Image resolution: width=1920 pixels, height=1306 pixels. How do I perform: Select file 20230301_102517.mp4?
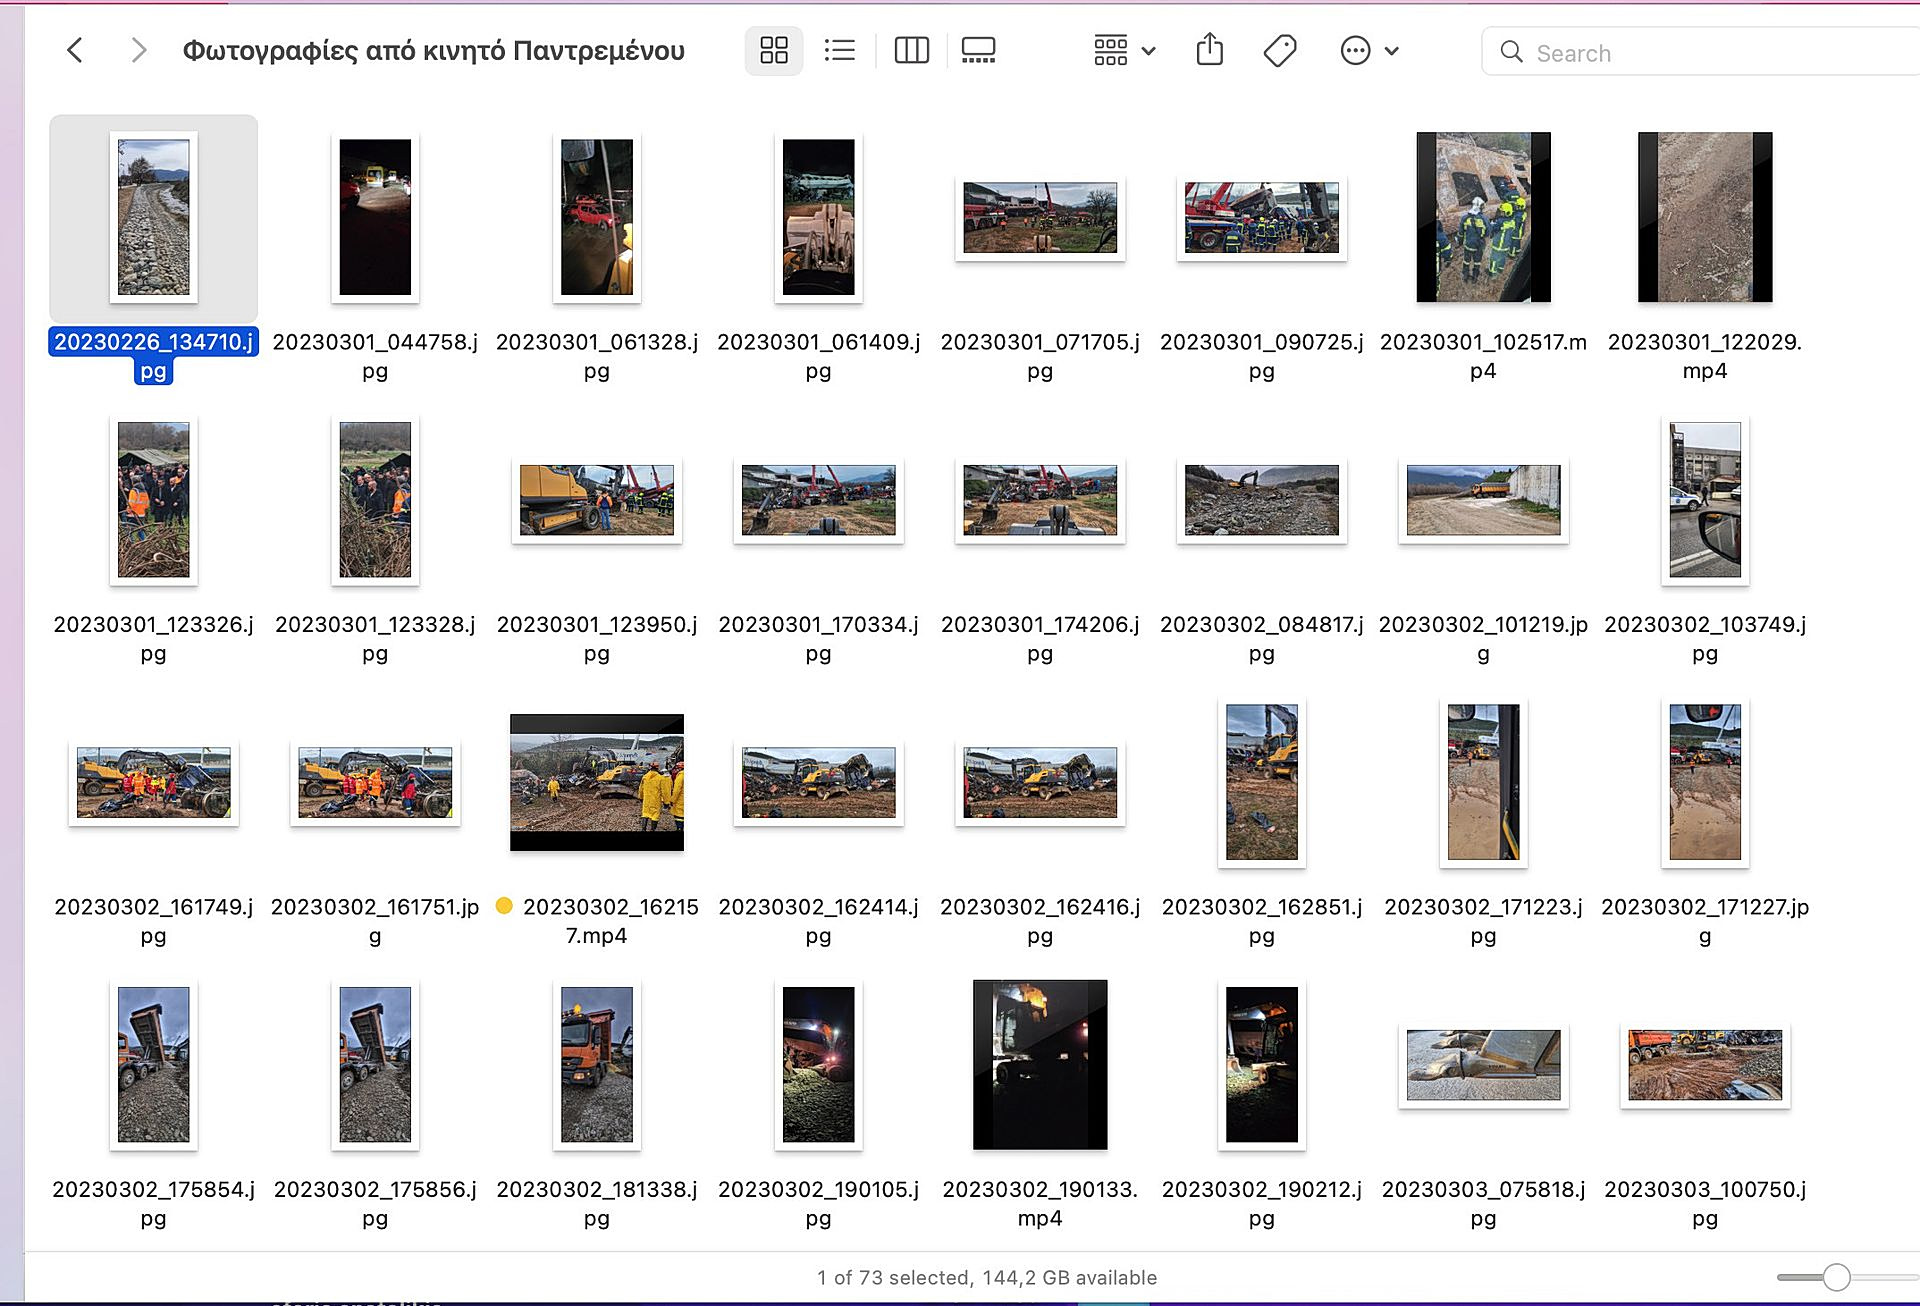tap(1483, 217)
